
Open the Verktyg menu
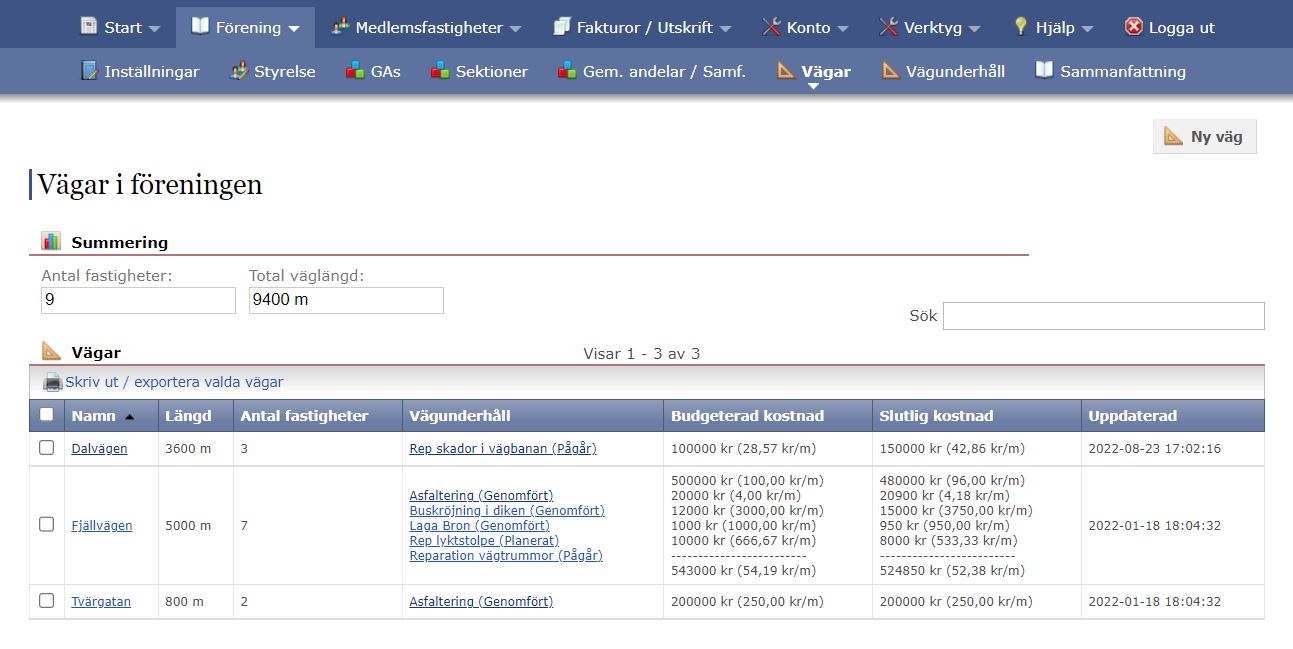(930, 27)
